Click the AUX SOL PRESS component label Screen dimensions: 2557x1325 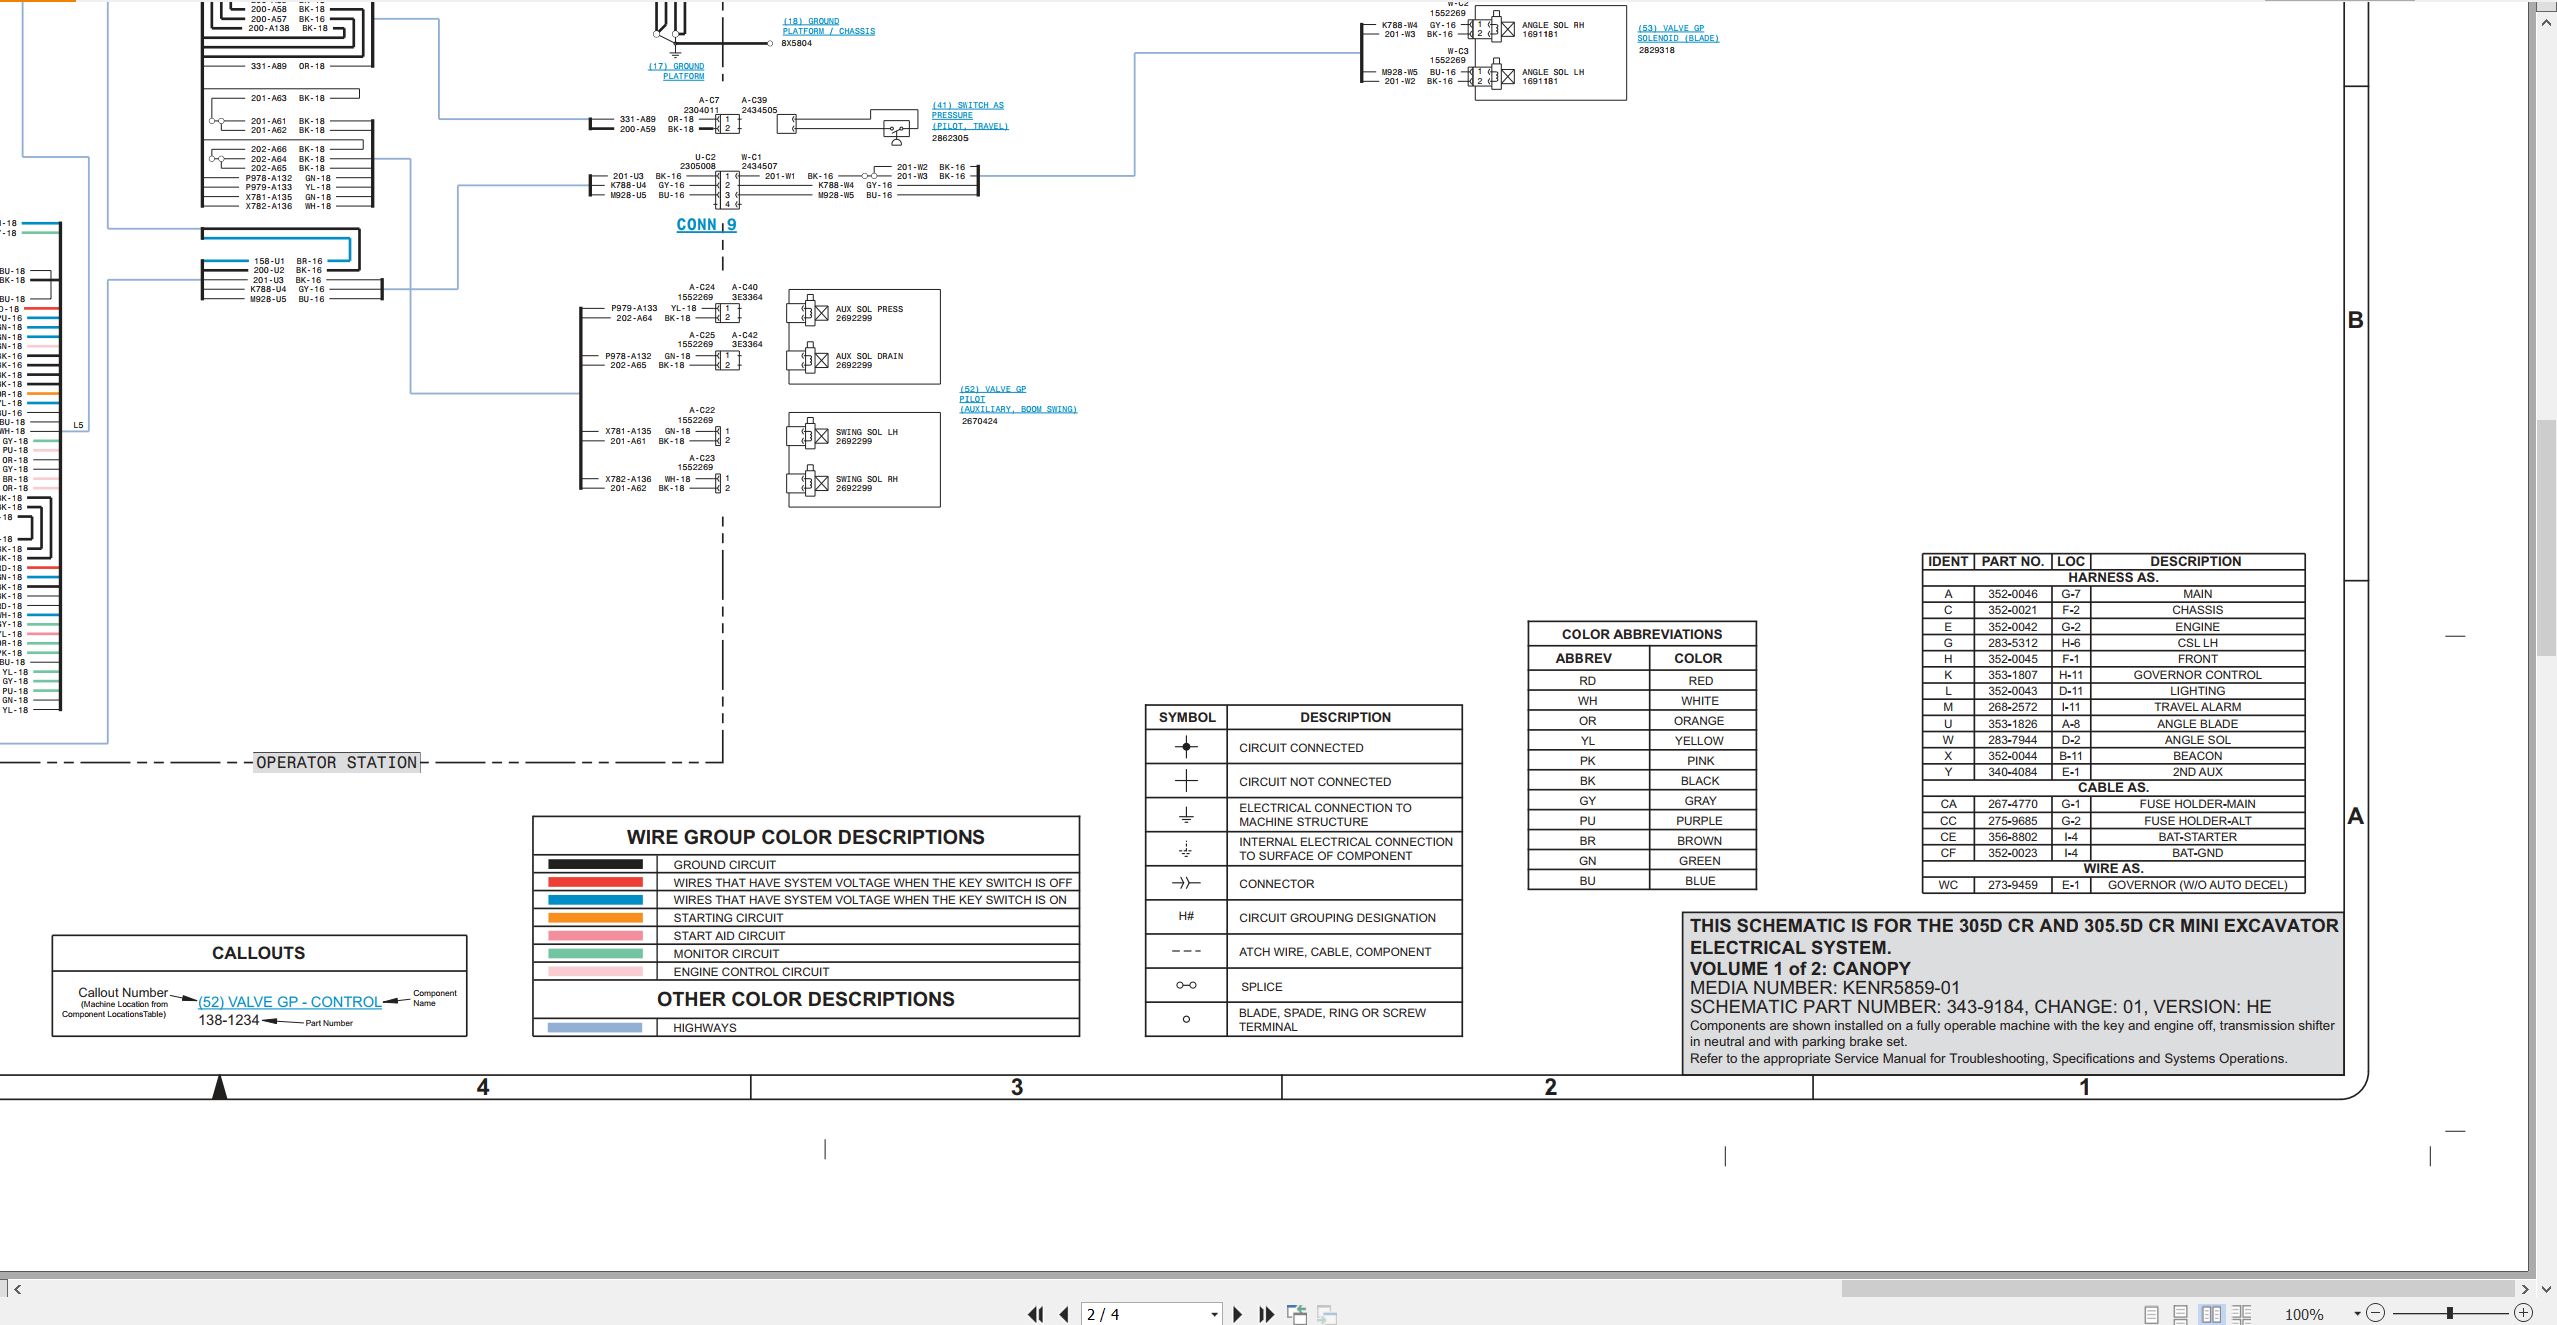pos(869,309)
